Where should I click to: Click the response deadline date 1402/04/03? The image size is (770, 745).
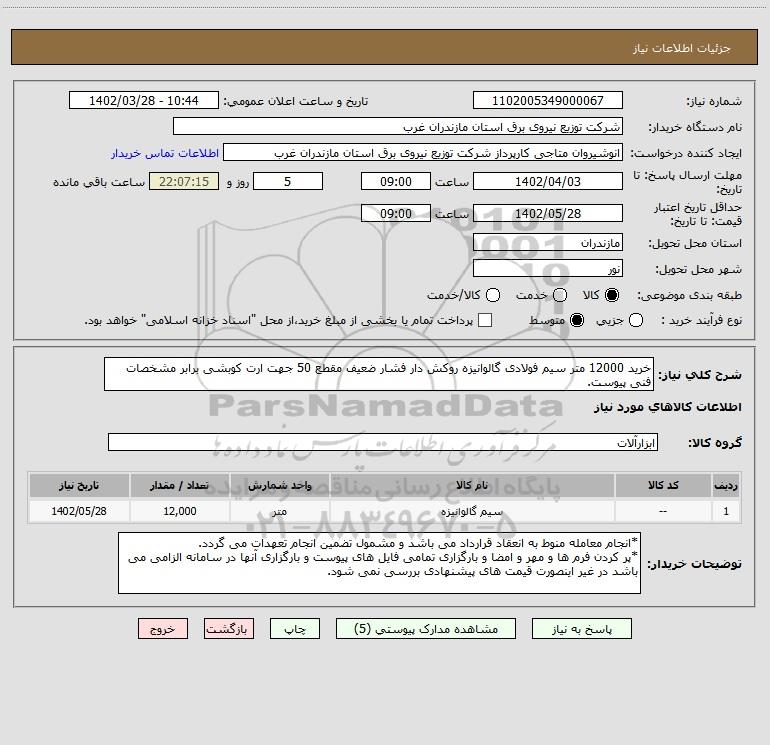[548, 181]
